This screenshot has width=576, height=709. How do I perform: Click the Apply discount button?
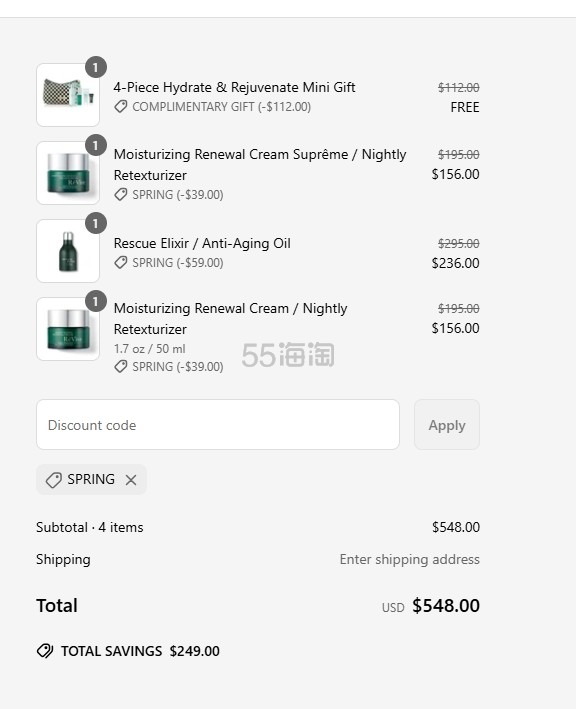(447, 425)
